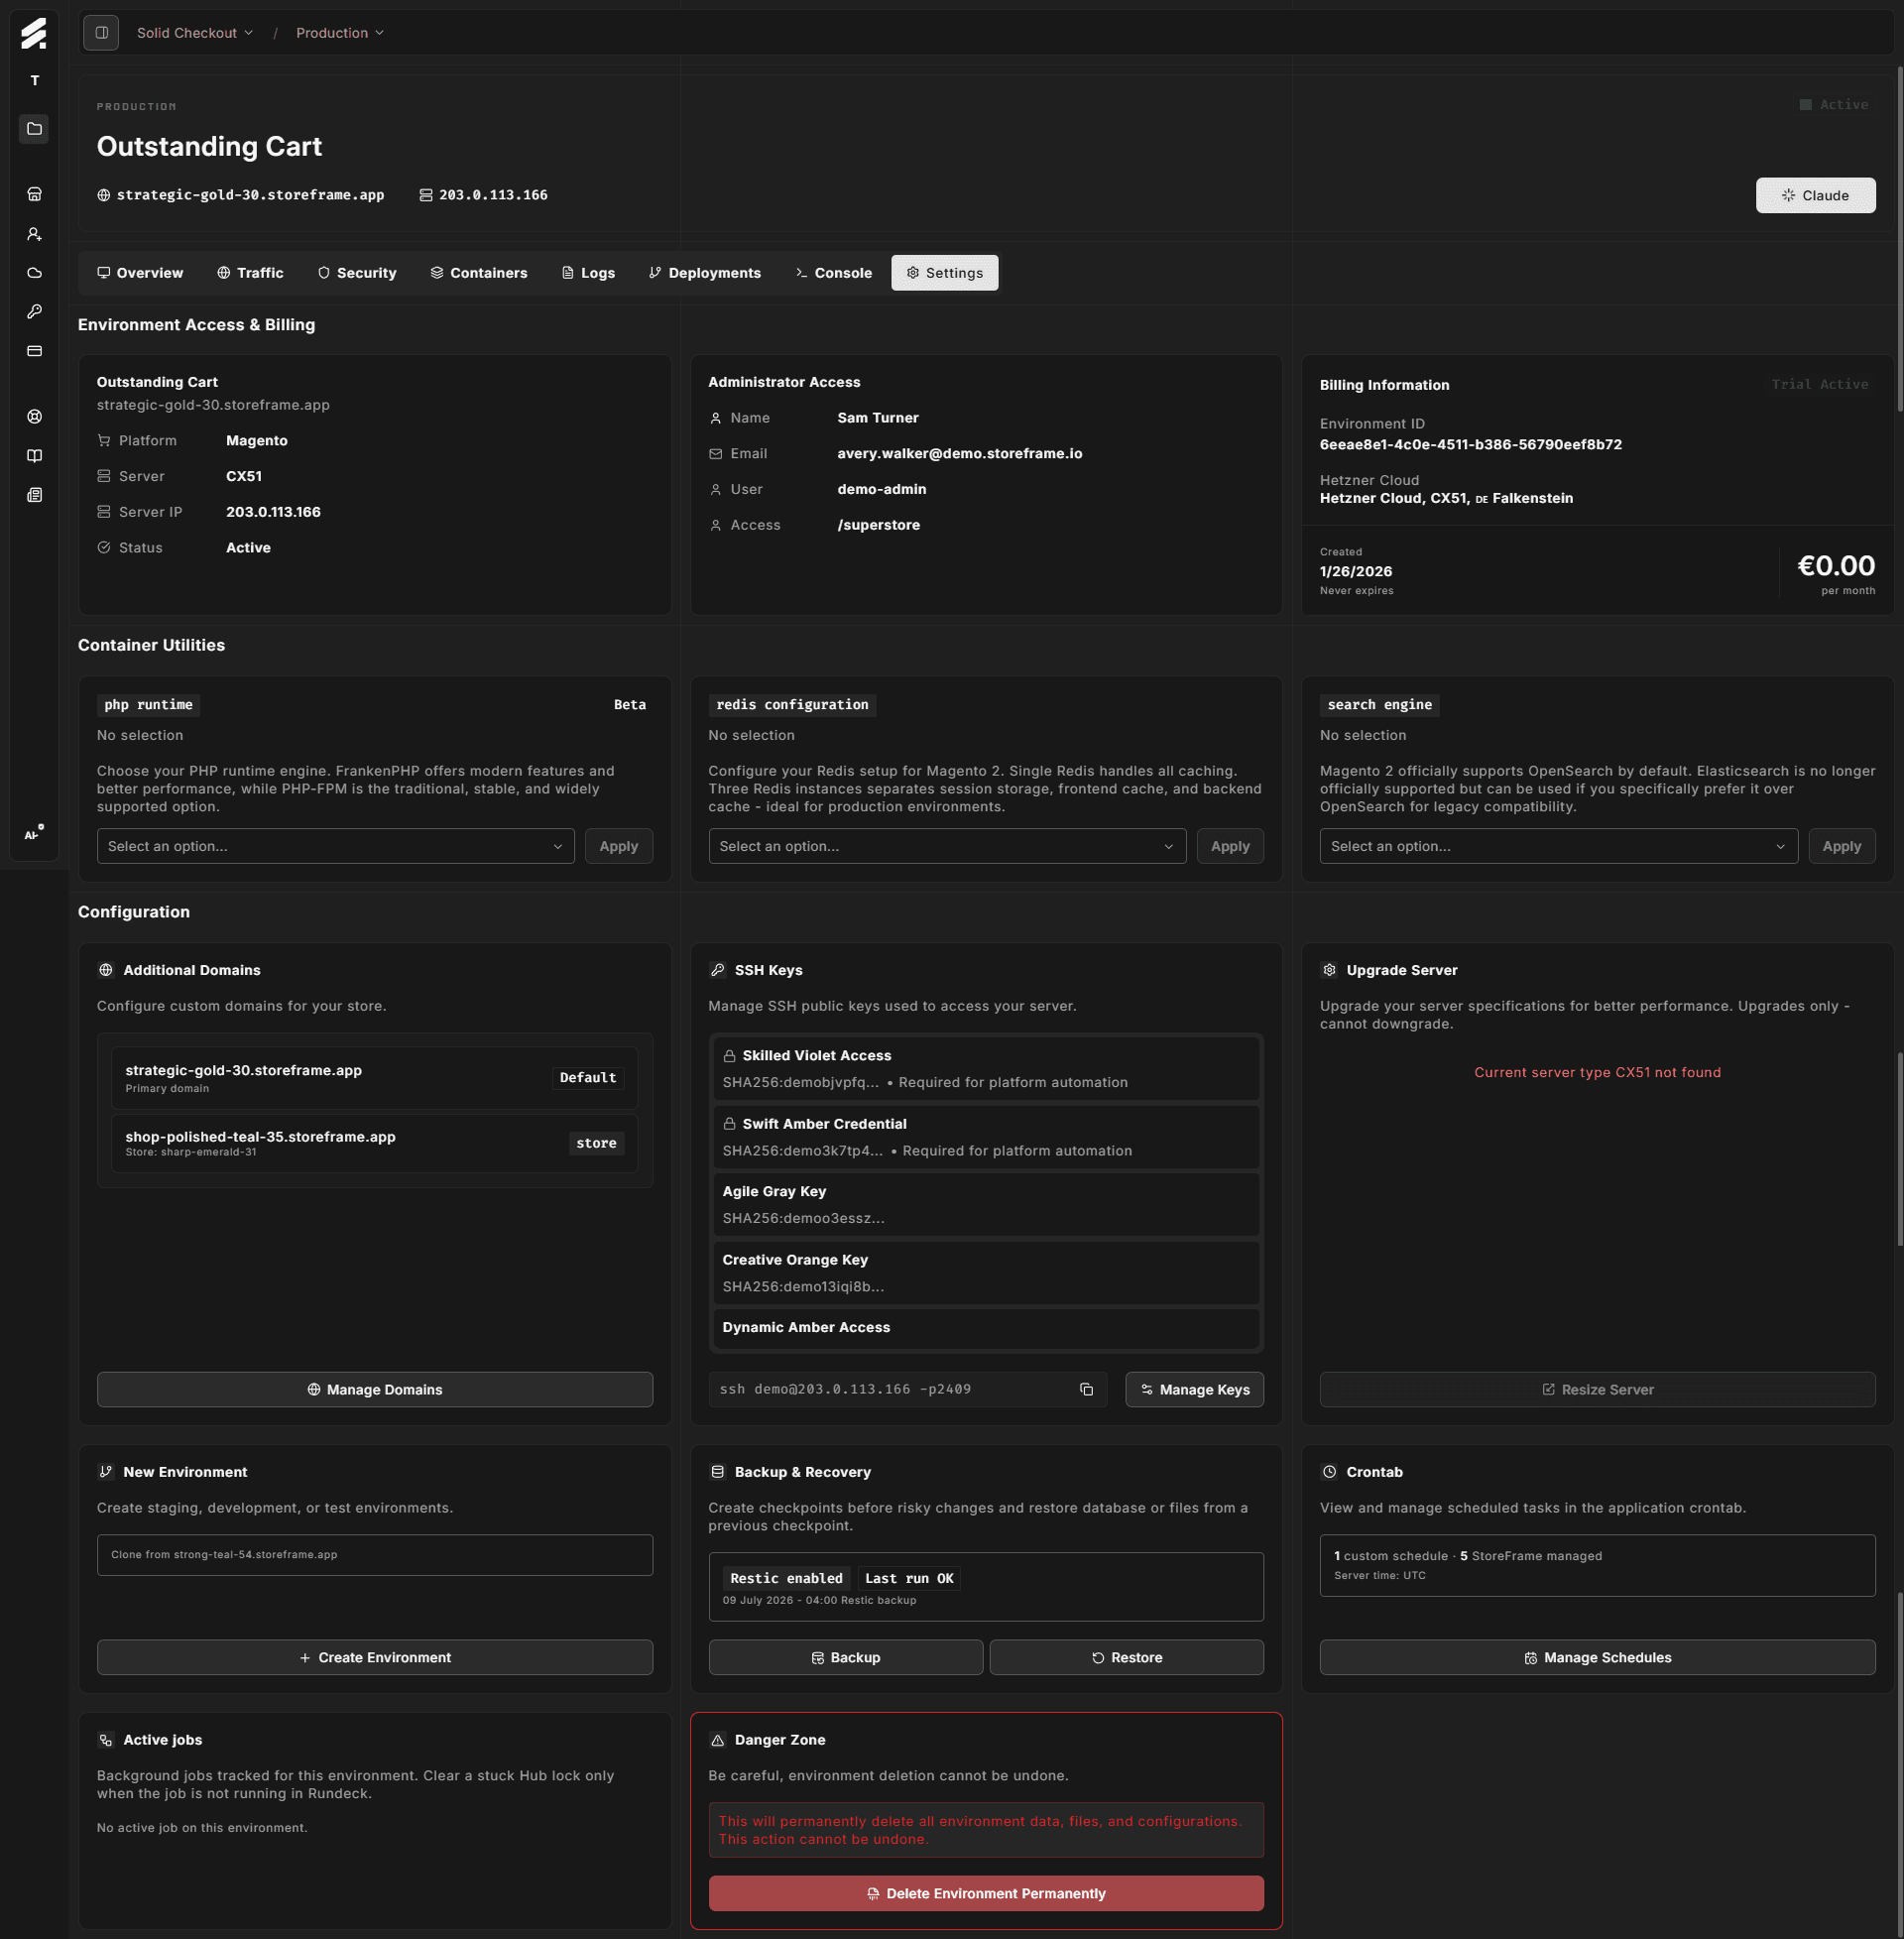Switch to the Overview tab
This screenshot has height=1939, width=1904.
pos(140,273)
